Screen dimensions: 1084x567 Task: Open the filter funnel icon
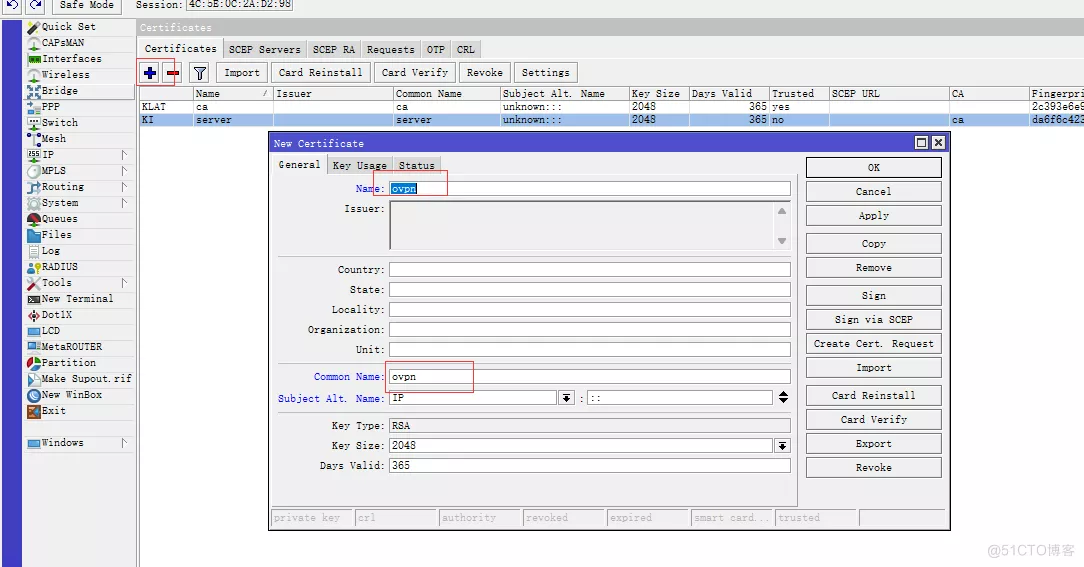click(x=200, y=72)
